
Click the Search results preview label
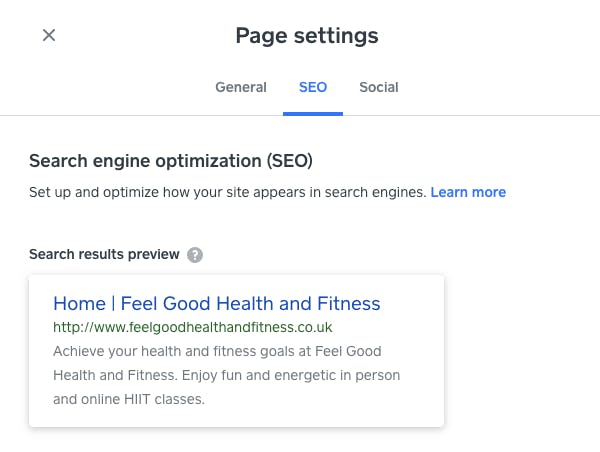click(x=104, y=254)
